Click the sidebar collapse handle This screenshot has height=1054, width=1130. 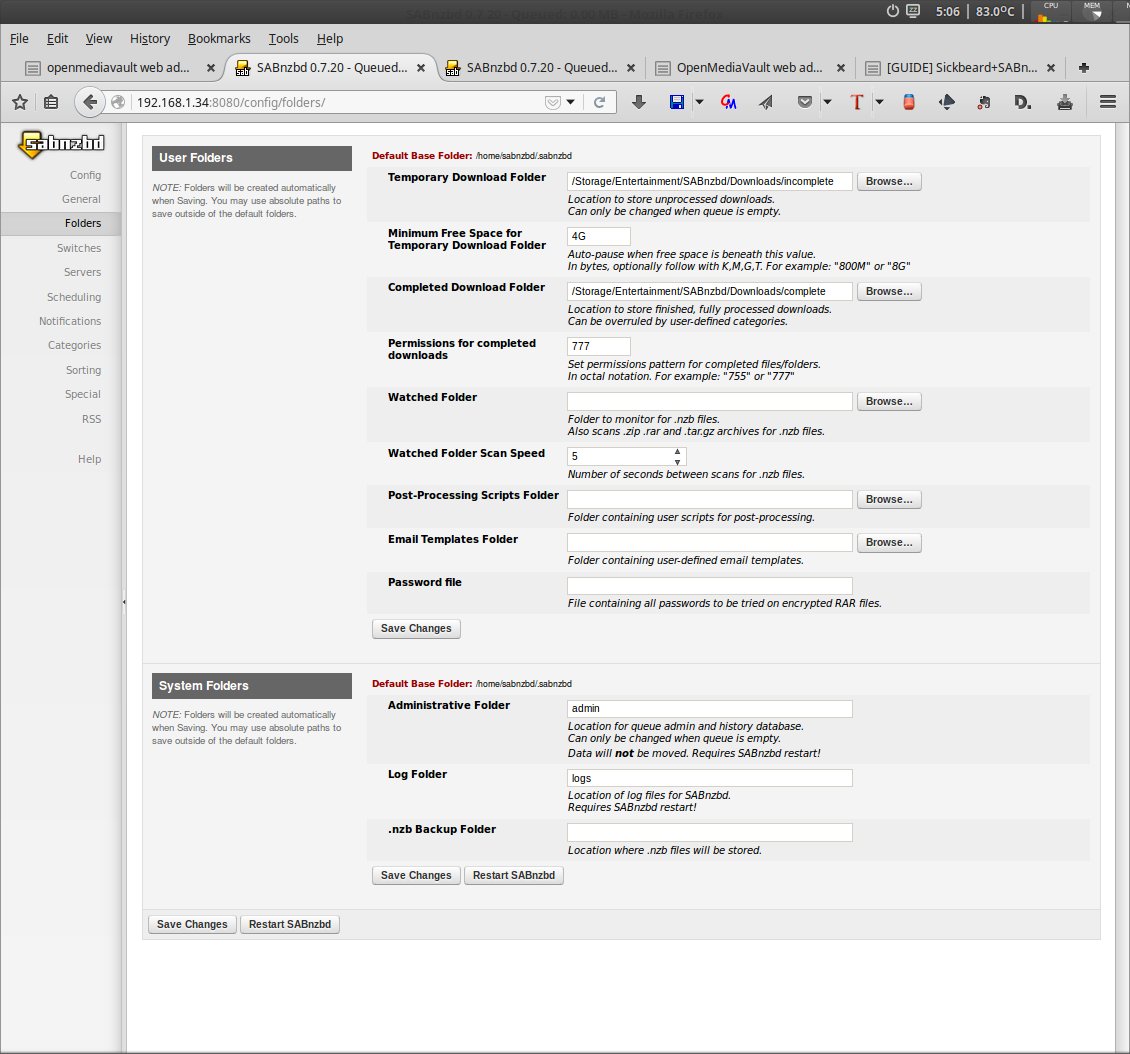(x=124, y=602)
